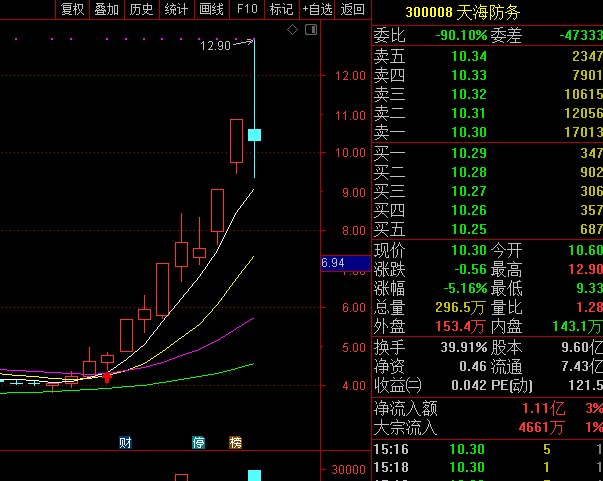Click the 停 limit-up marker icon

(199, 442)
